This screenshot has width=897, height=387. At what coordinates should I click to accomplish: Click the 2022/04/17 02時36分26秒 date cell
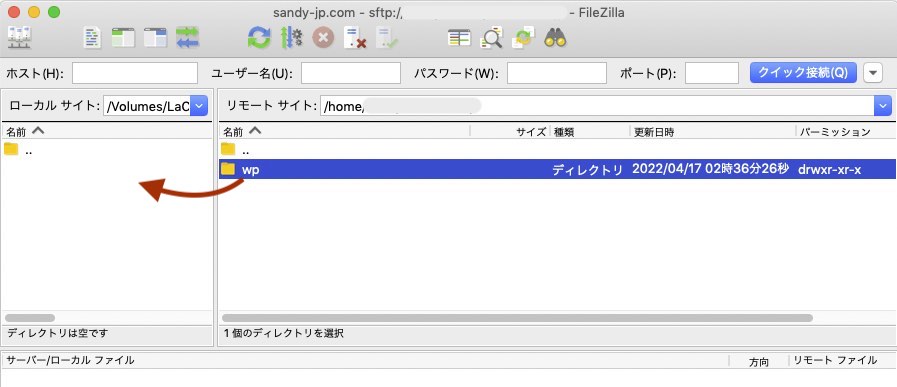pyautogui.click(x=711, y=169)
